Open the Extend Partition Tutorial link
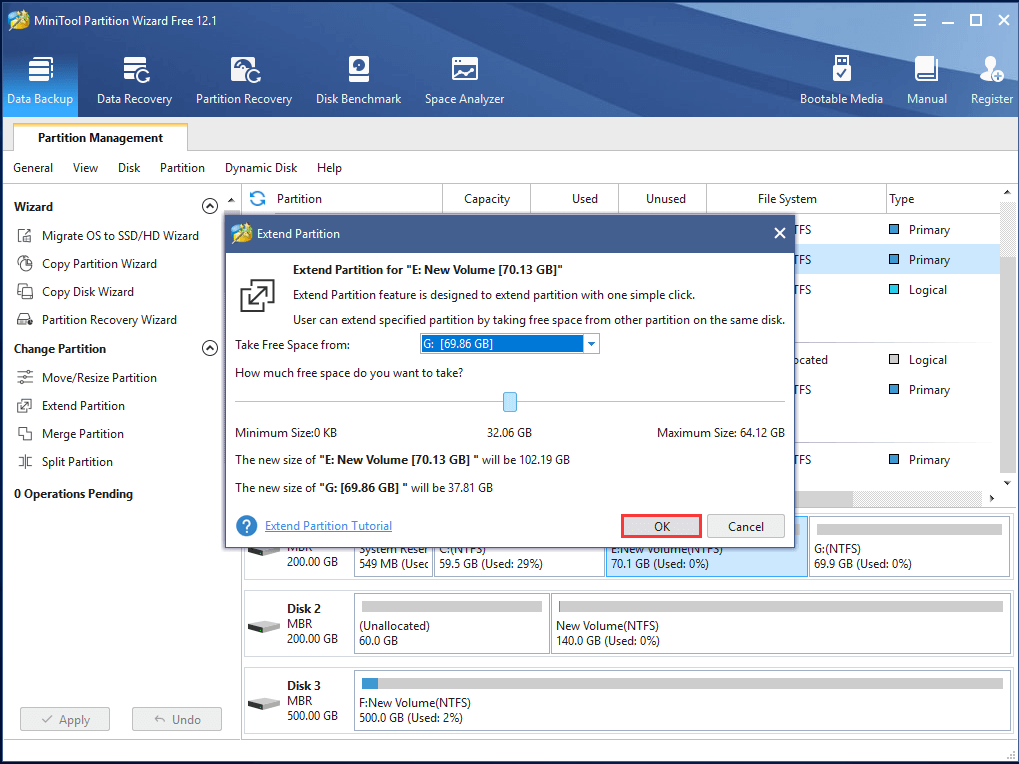 tap(328, 526)
